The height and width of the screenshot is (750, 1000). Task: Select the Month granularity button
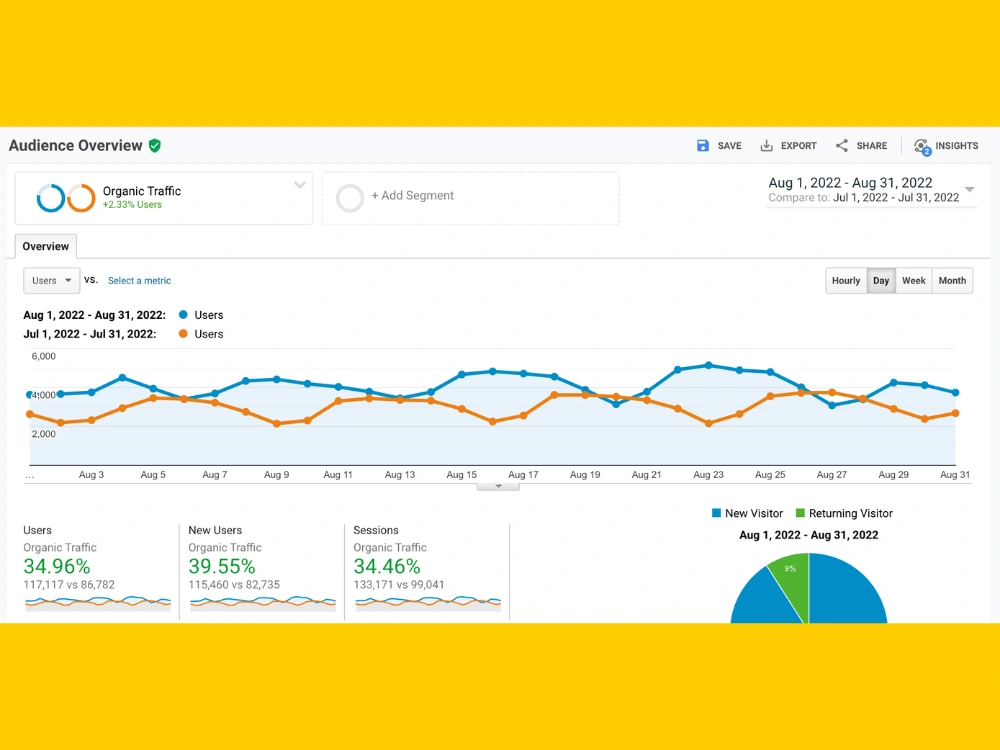(x=952, y=281)
